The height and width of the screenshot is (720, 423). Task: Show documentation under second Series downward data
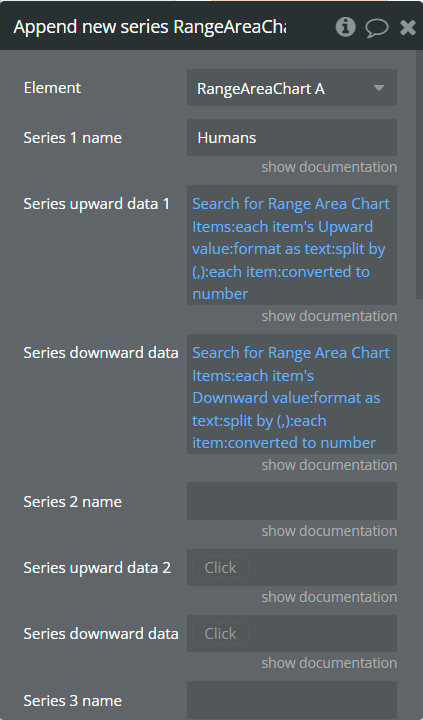(x=329, y=663)
